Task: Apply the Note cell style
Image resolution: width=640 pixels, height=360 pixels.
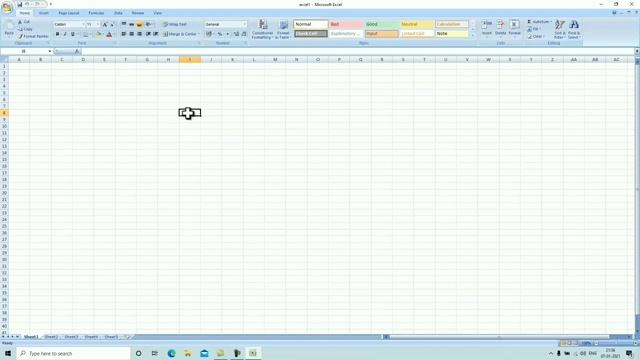Action: [452, 34]
